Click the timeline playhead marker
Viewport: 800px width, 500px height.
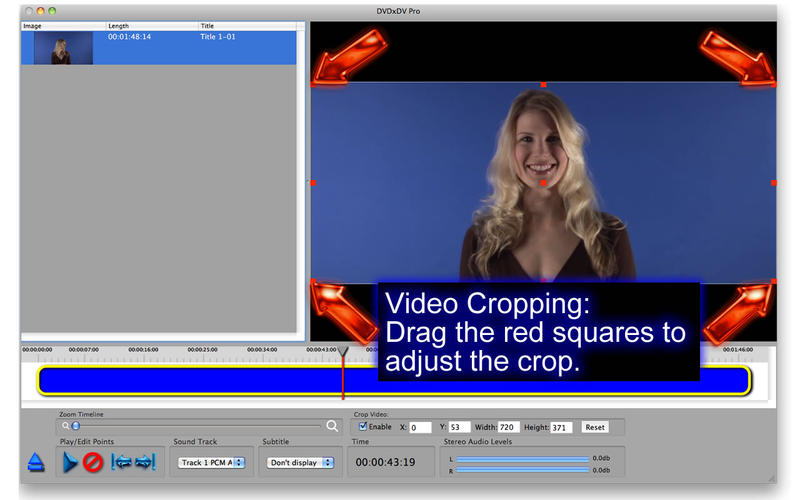click(x=343, y=354)
